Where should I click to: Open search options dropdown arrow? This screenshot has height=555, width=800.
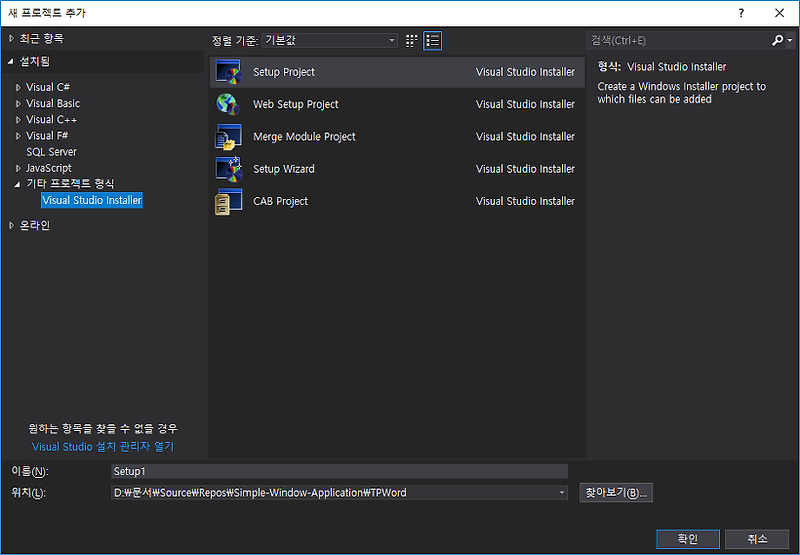(x=789, y=40)
